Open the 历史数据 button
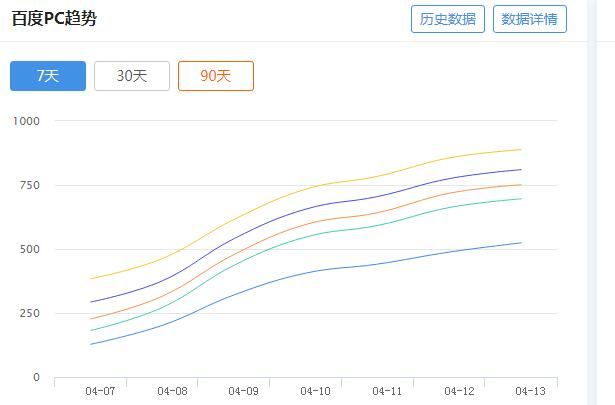 448,19
